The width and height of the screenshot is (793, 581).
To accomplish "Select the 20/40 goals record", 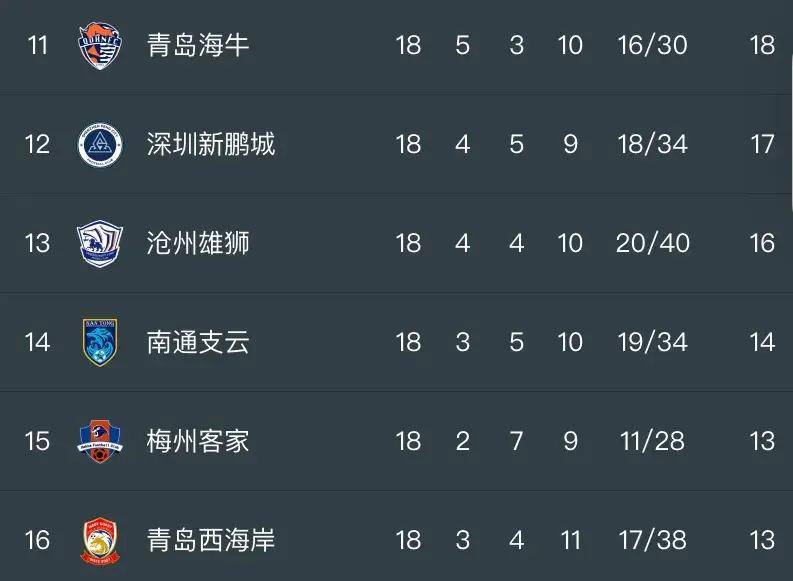I will tap(653, 243).
